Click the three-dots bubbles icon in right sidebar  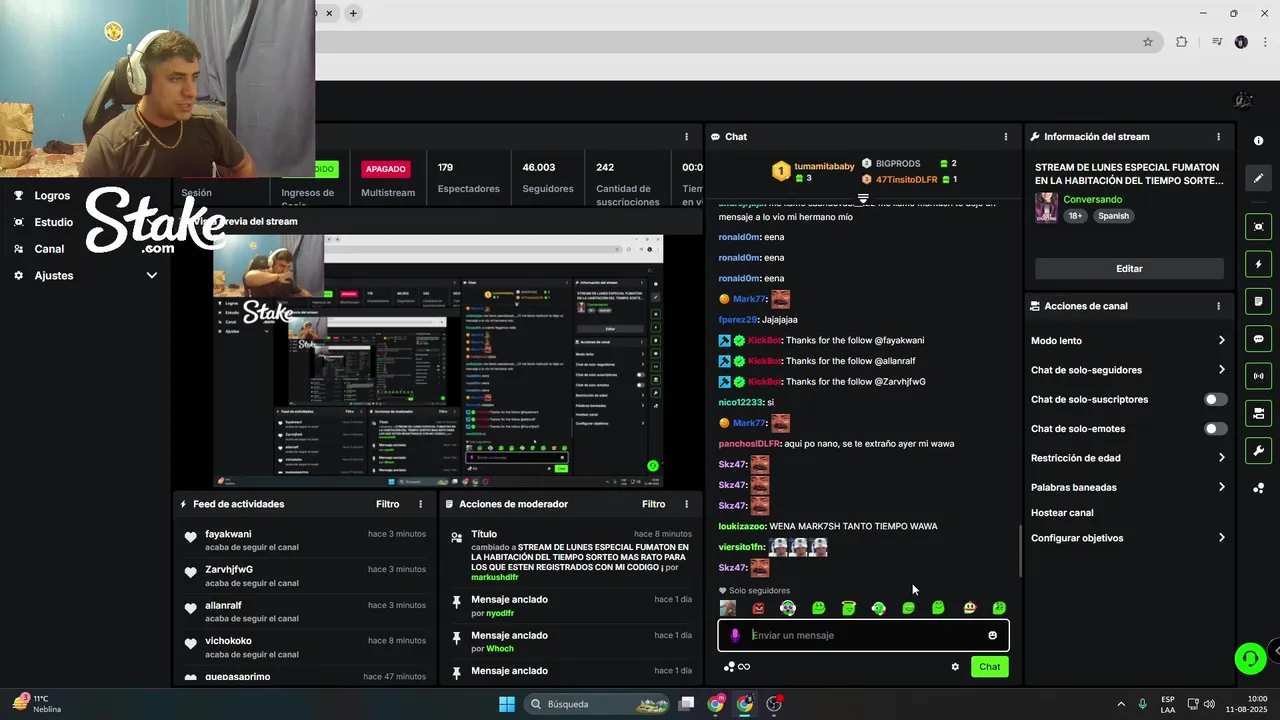(x=1258, y=488)
